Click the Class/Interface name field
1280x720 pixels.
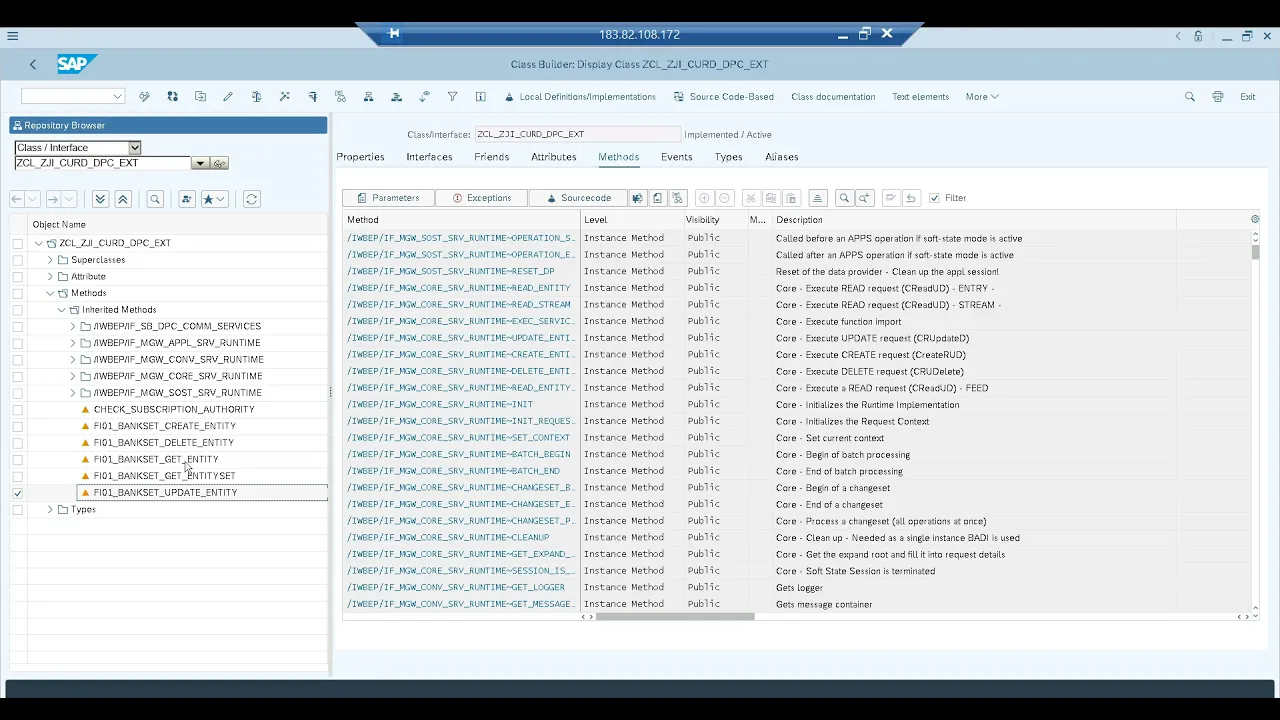tap(577, 134)
